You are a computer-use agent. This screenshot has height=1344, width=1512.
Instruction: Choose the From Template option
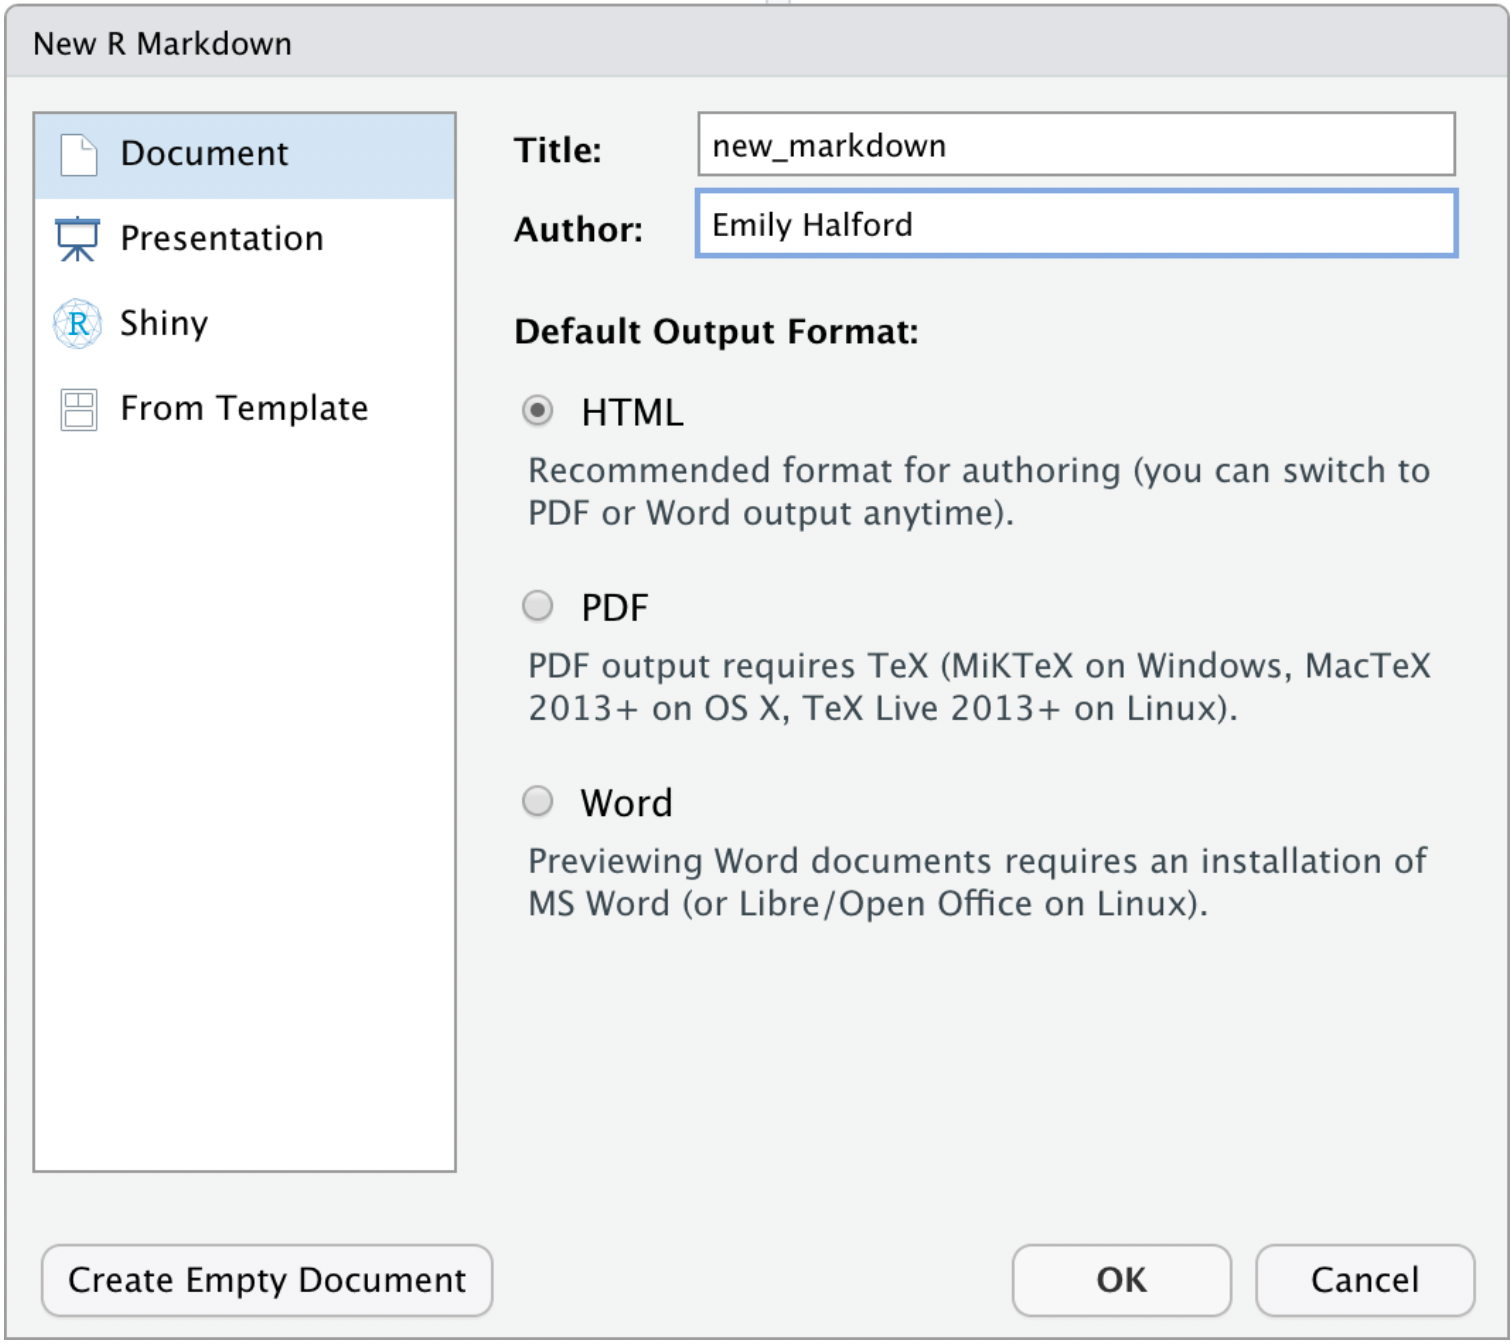244,409
